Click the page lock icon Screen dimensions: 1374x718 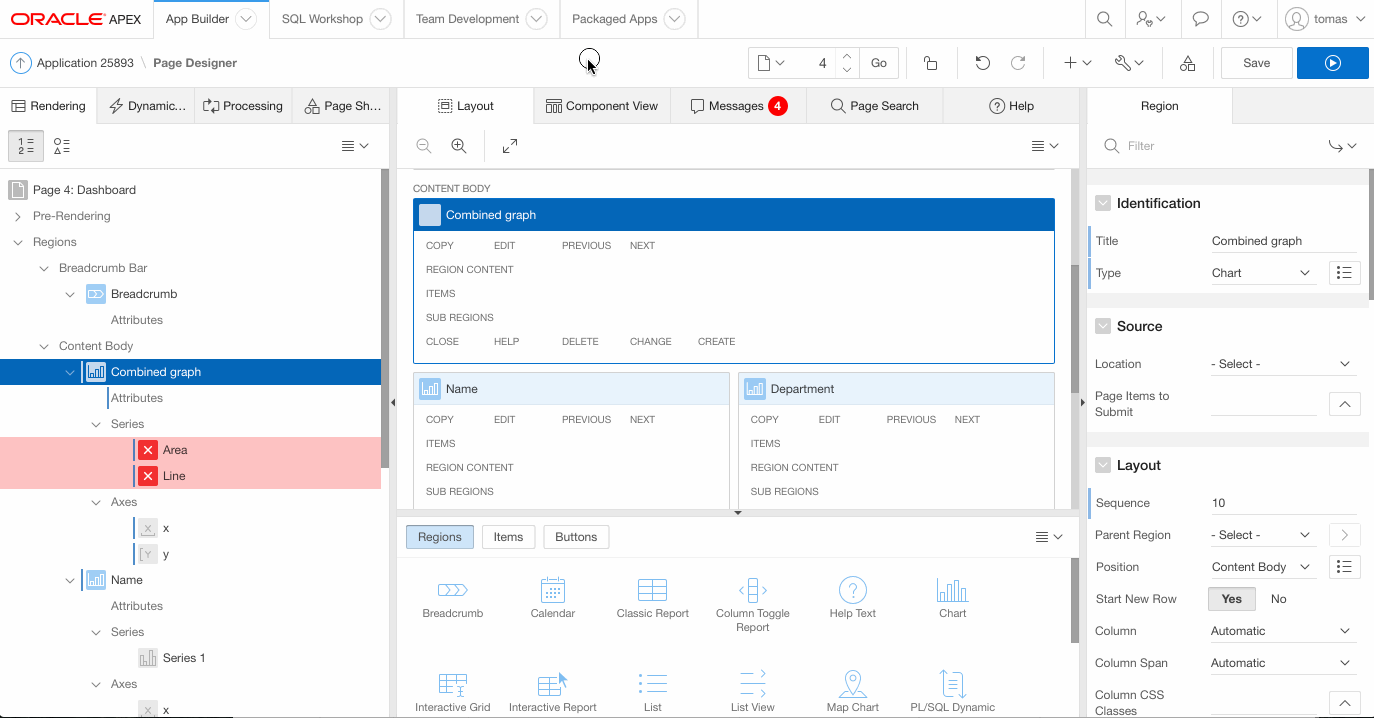930,63
